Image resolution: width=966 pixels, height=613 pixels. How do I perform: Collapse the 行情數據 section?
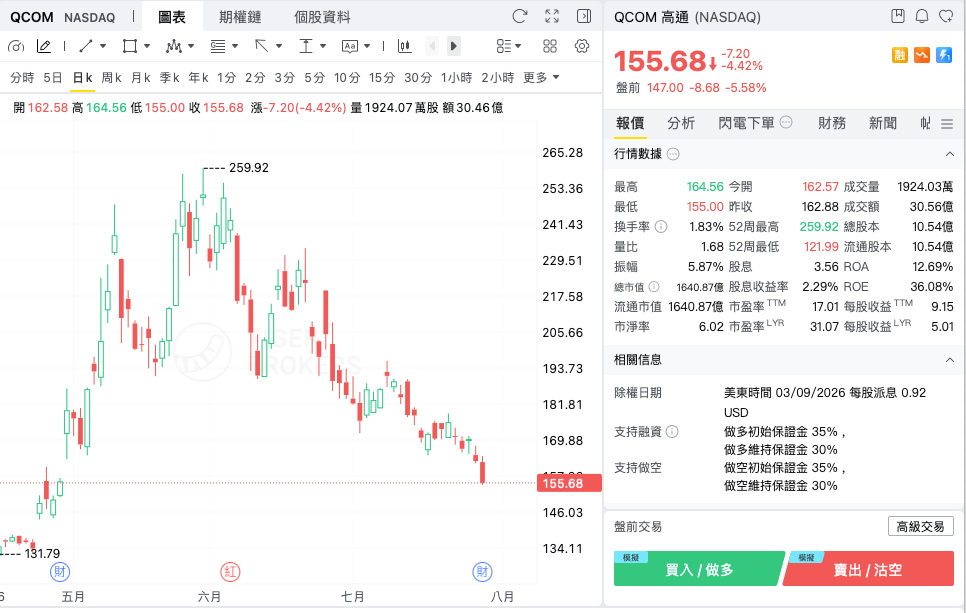(x=949, y=154)
